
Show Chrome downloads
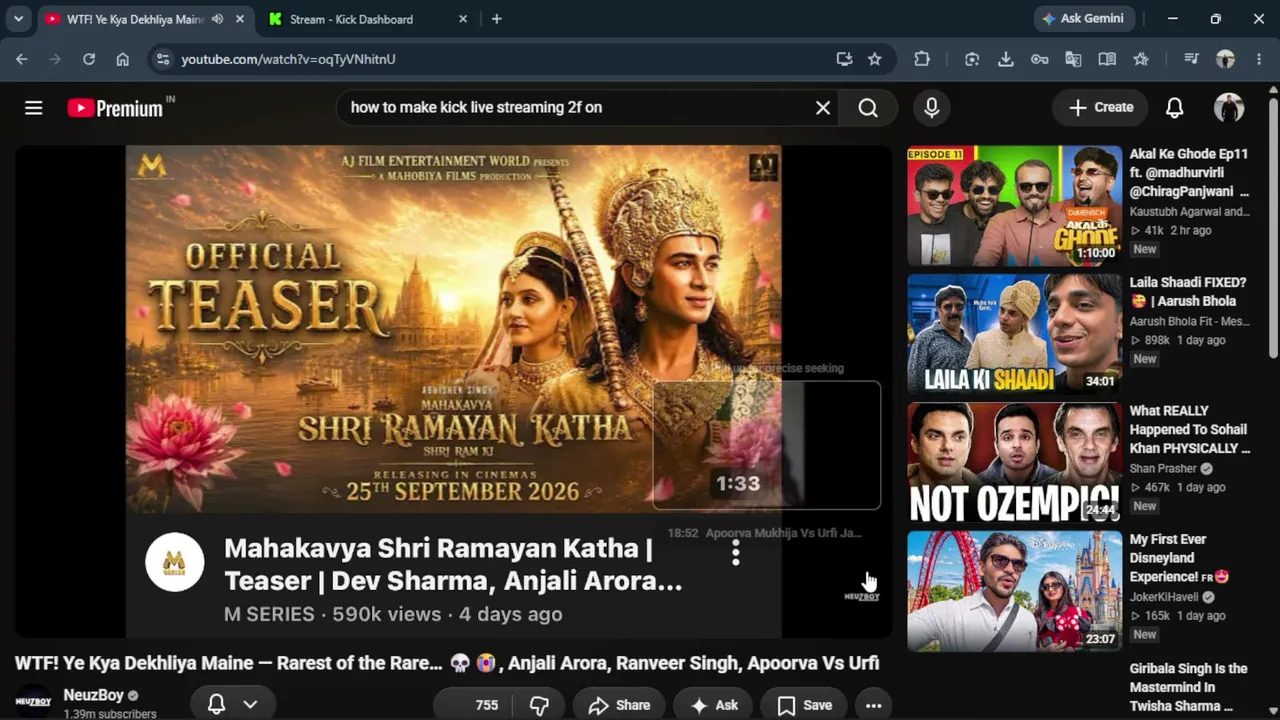click(x=1006, y=59)
